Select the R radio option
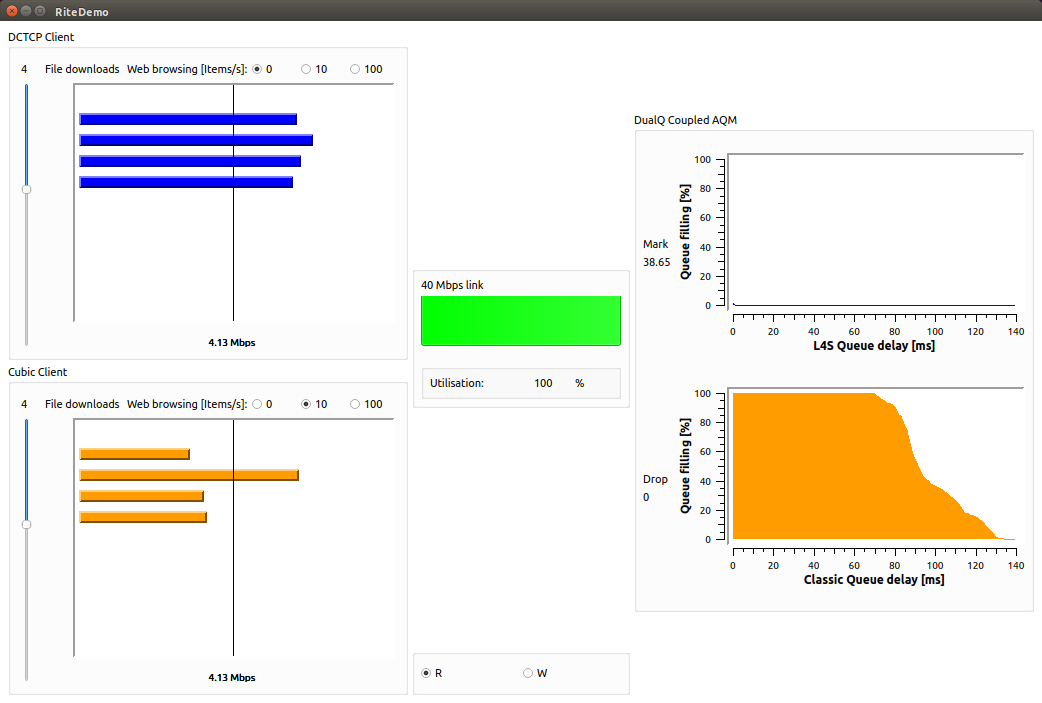The width and height of the screenshot is (1042, 703). click(427, 673)
